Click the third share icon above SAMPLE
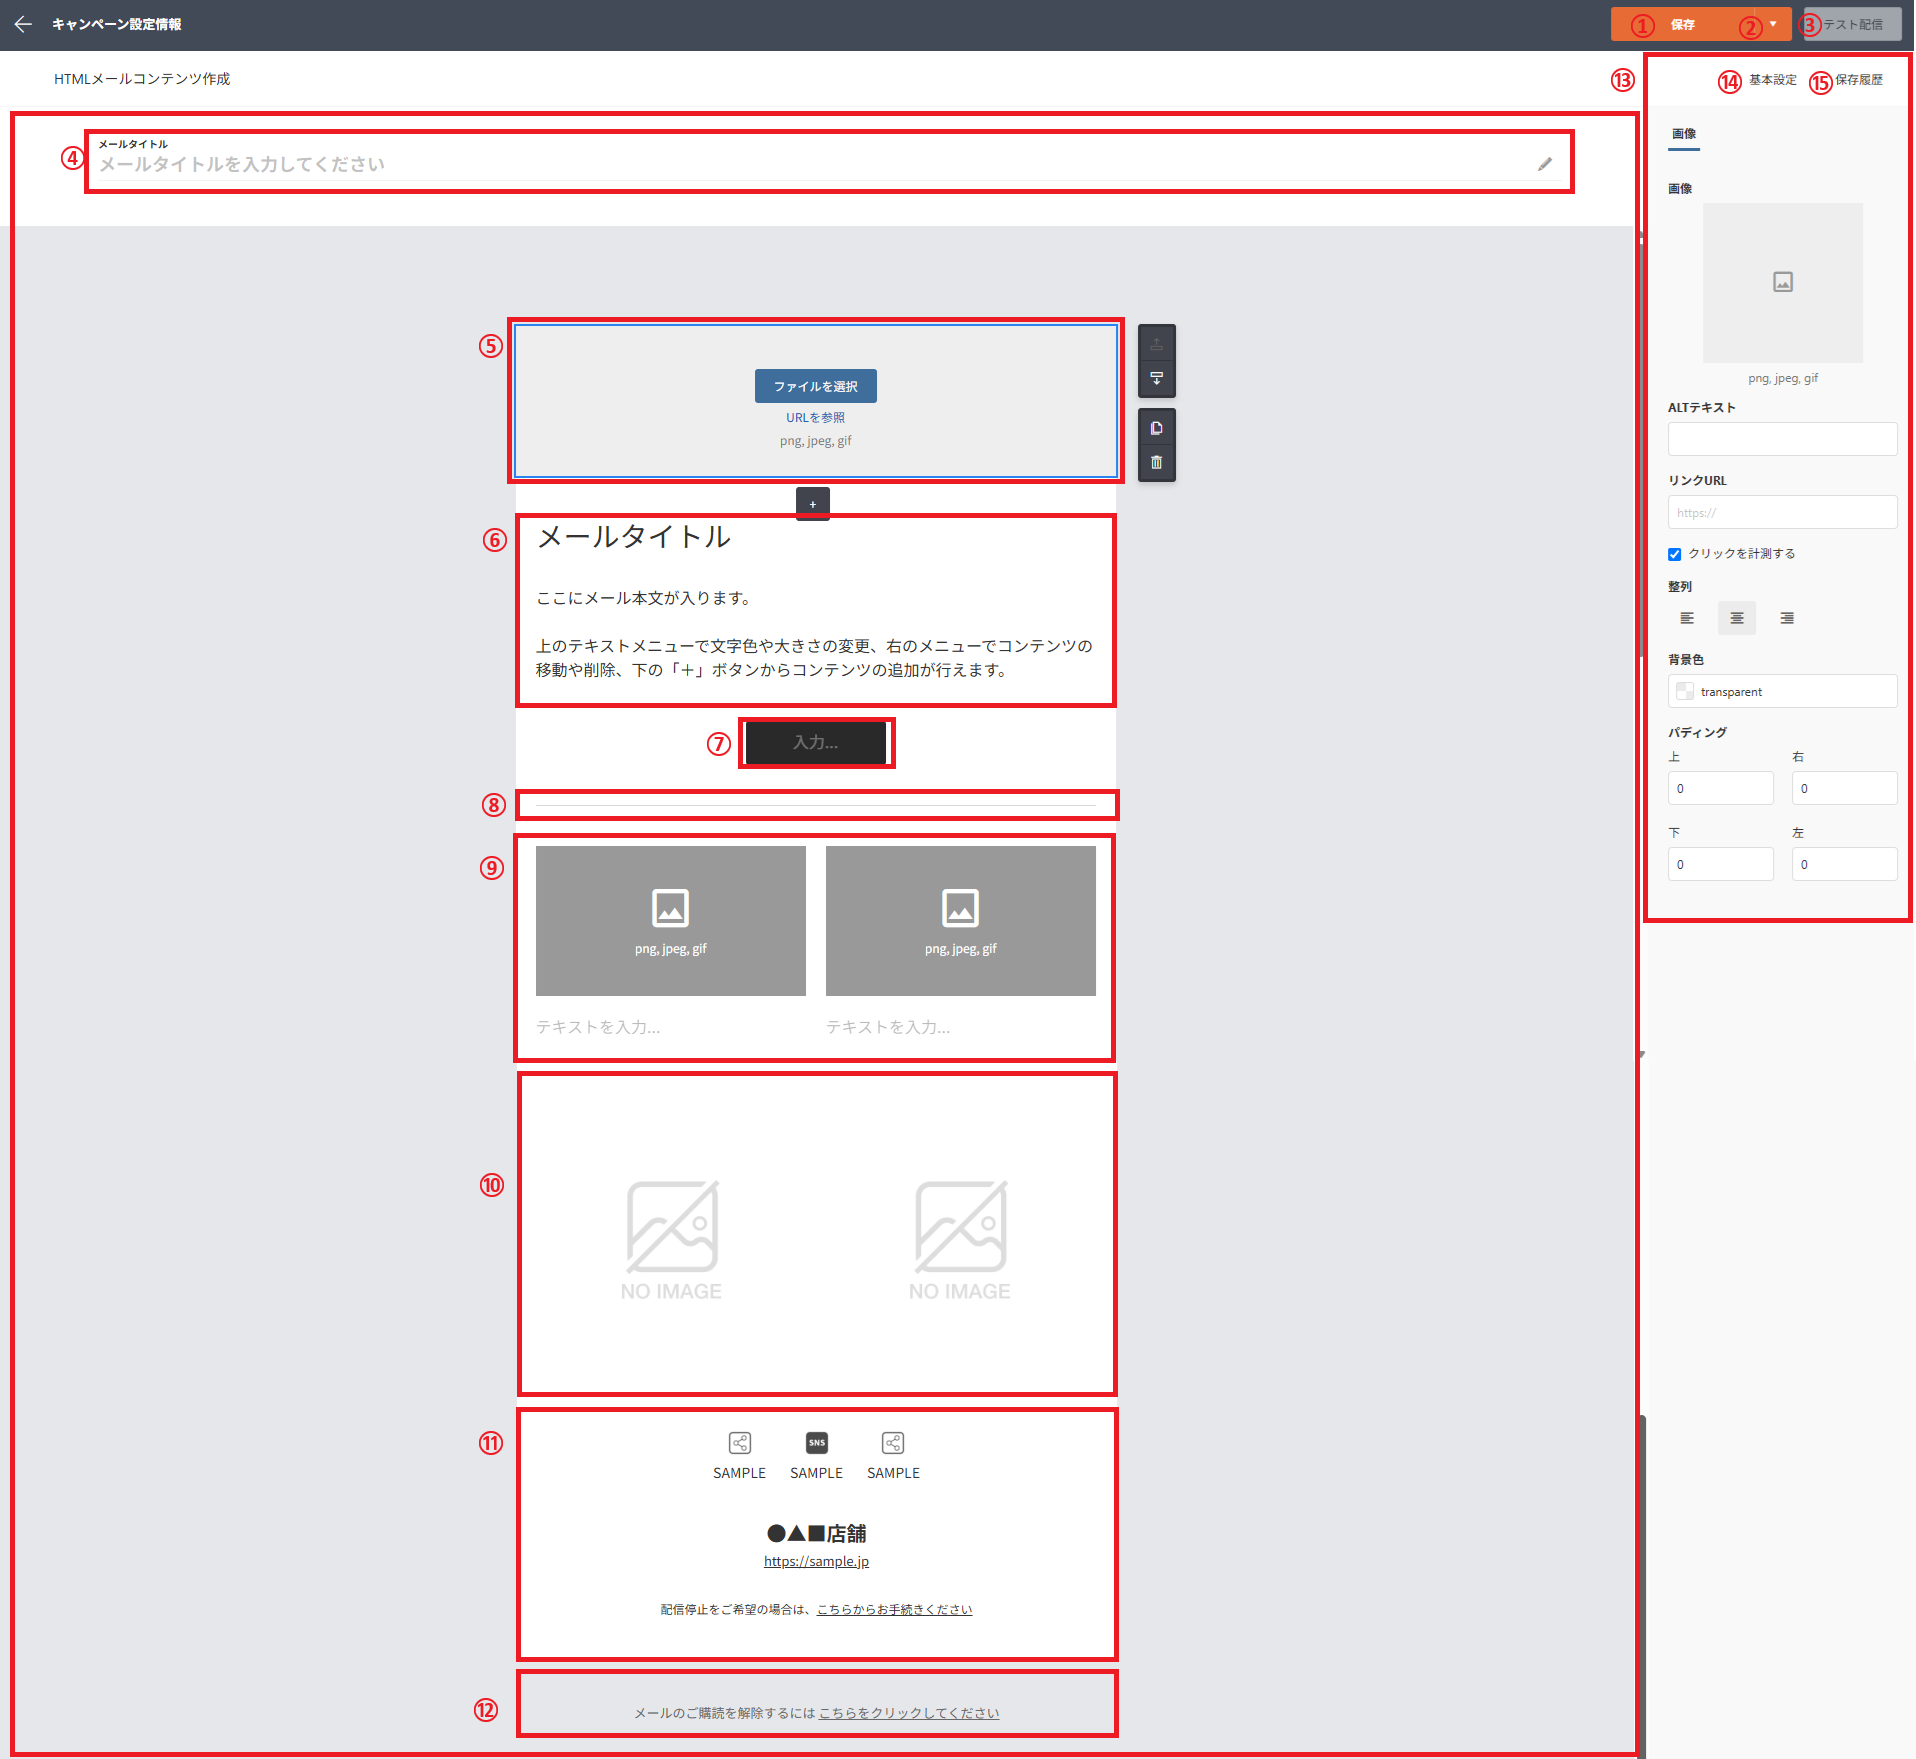1916x1759 pixels. point(893,1443)
